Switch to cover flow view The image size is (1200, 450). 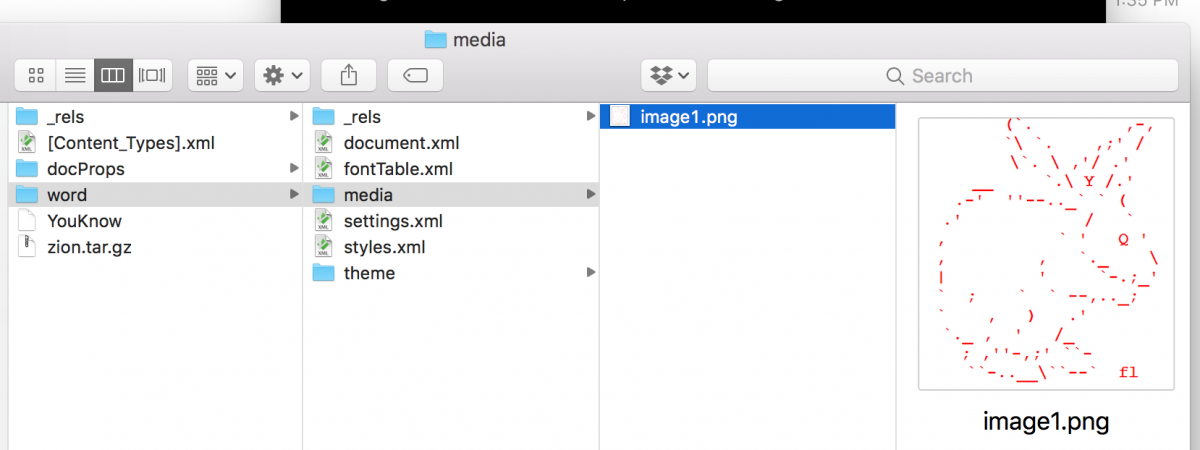(x=153, y=75)
